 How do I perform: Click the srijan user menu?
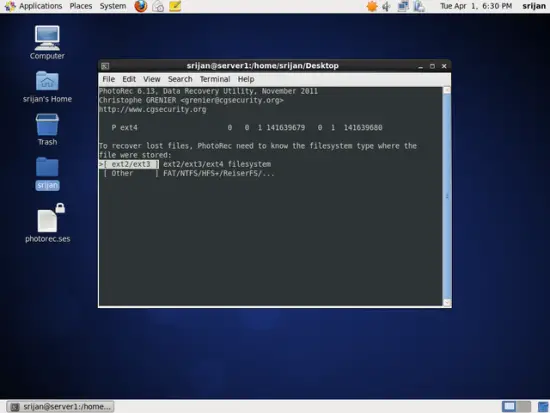[534, 6]
